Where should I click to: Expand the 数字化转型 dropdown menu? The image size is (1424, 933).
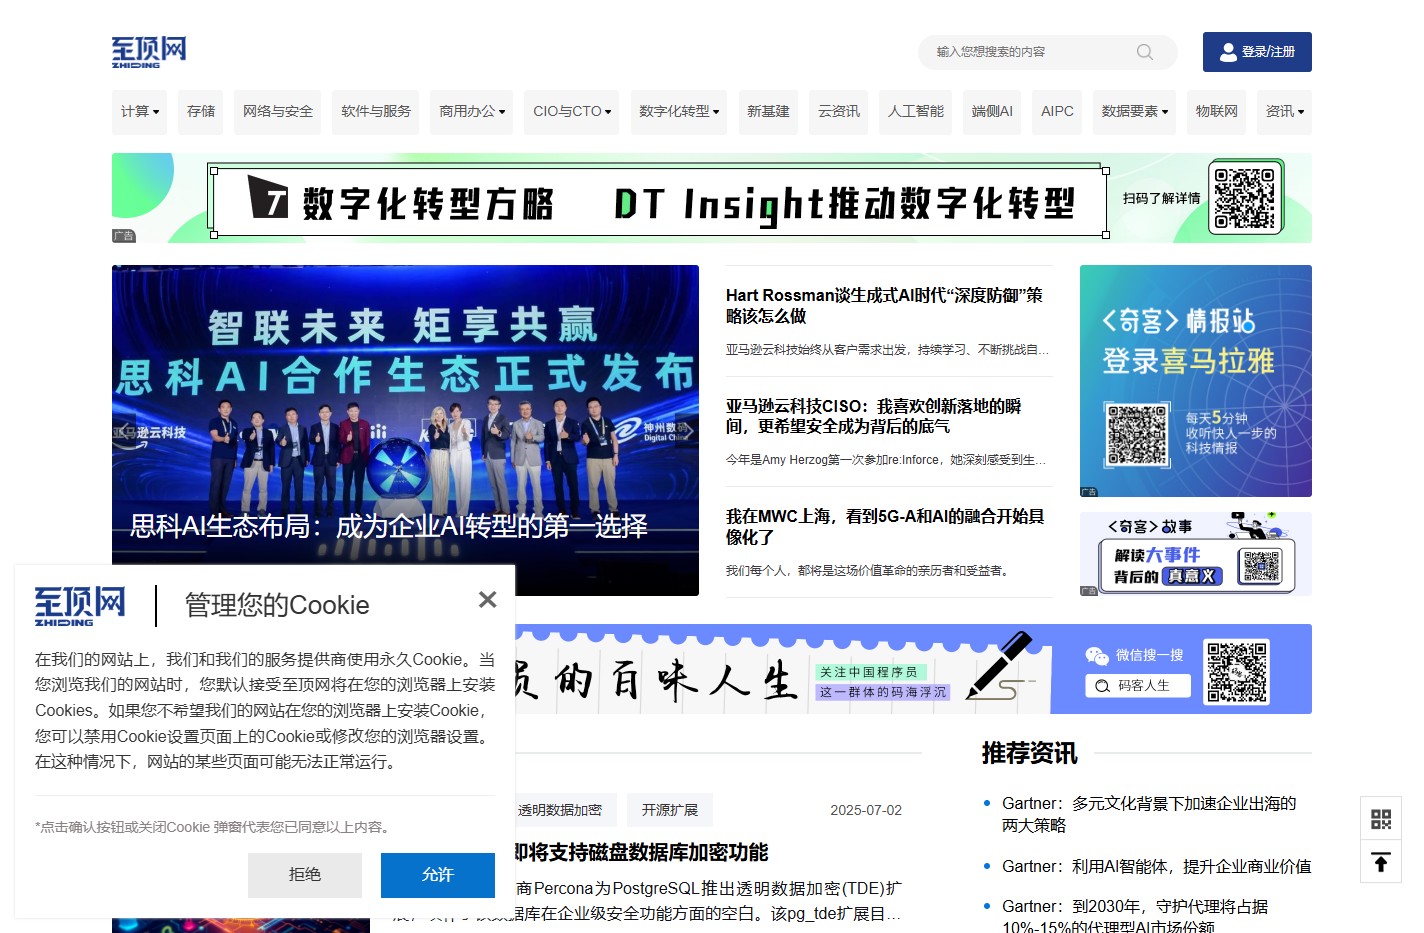tap(679, 112)
